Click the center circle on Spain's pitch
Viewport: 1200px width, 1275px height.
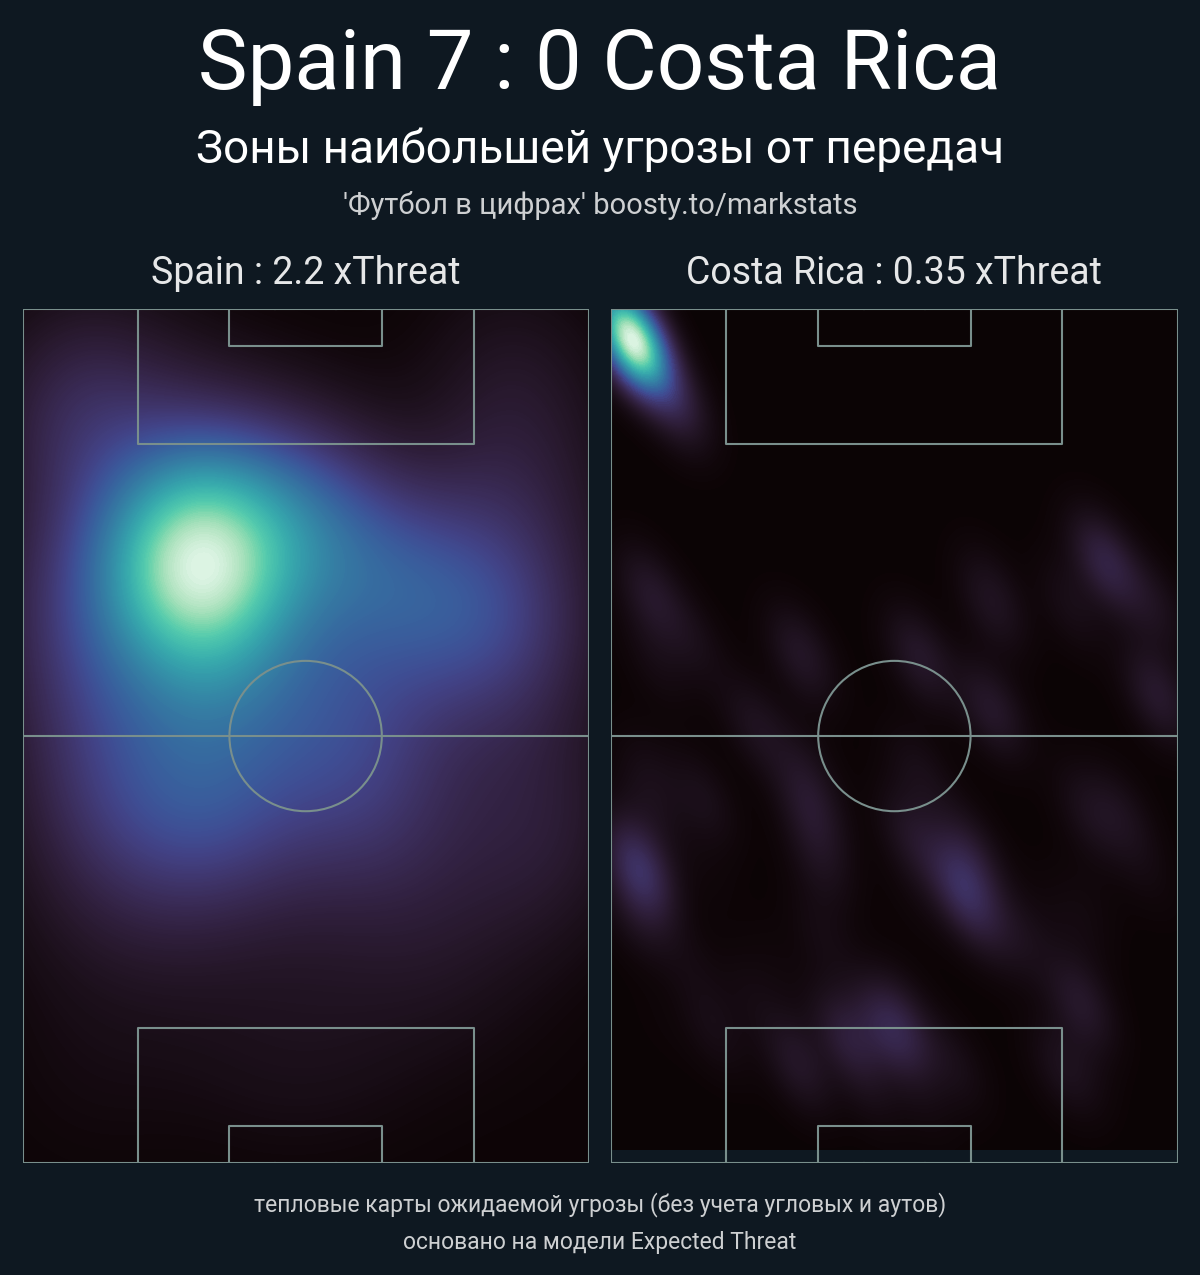[x=305, y=735]
